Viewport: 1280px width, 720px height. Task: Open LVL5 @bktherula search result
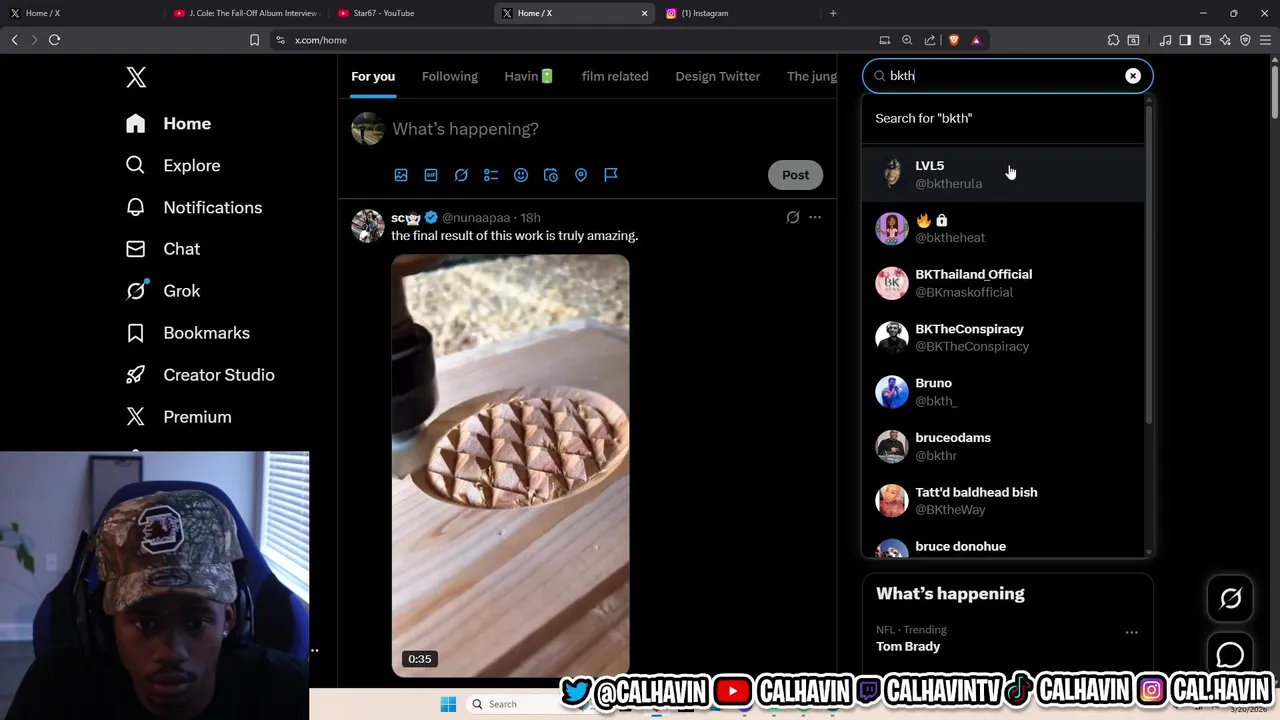1004,174
